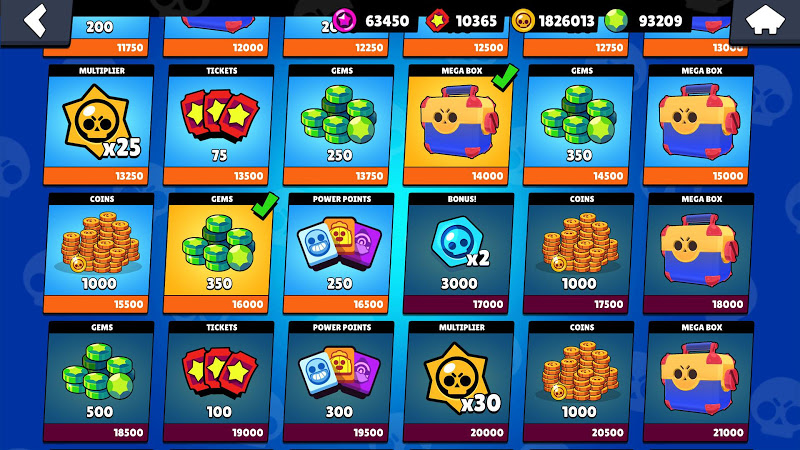Claim the 250 Gems reward at 13750
This screenshot has height=450, width=800.
pyautogui.click(x=339, y=124)
